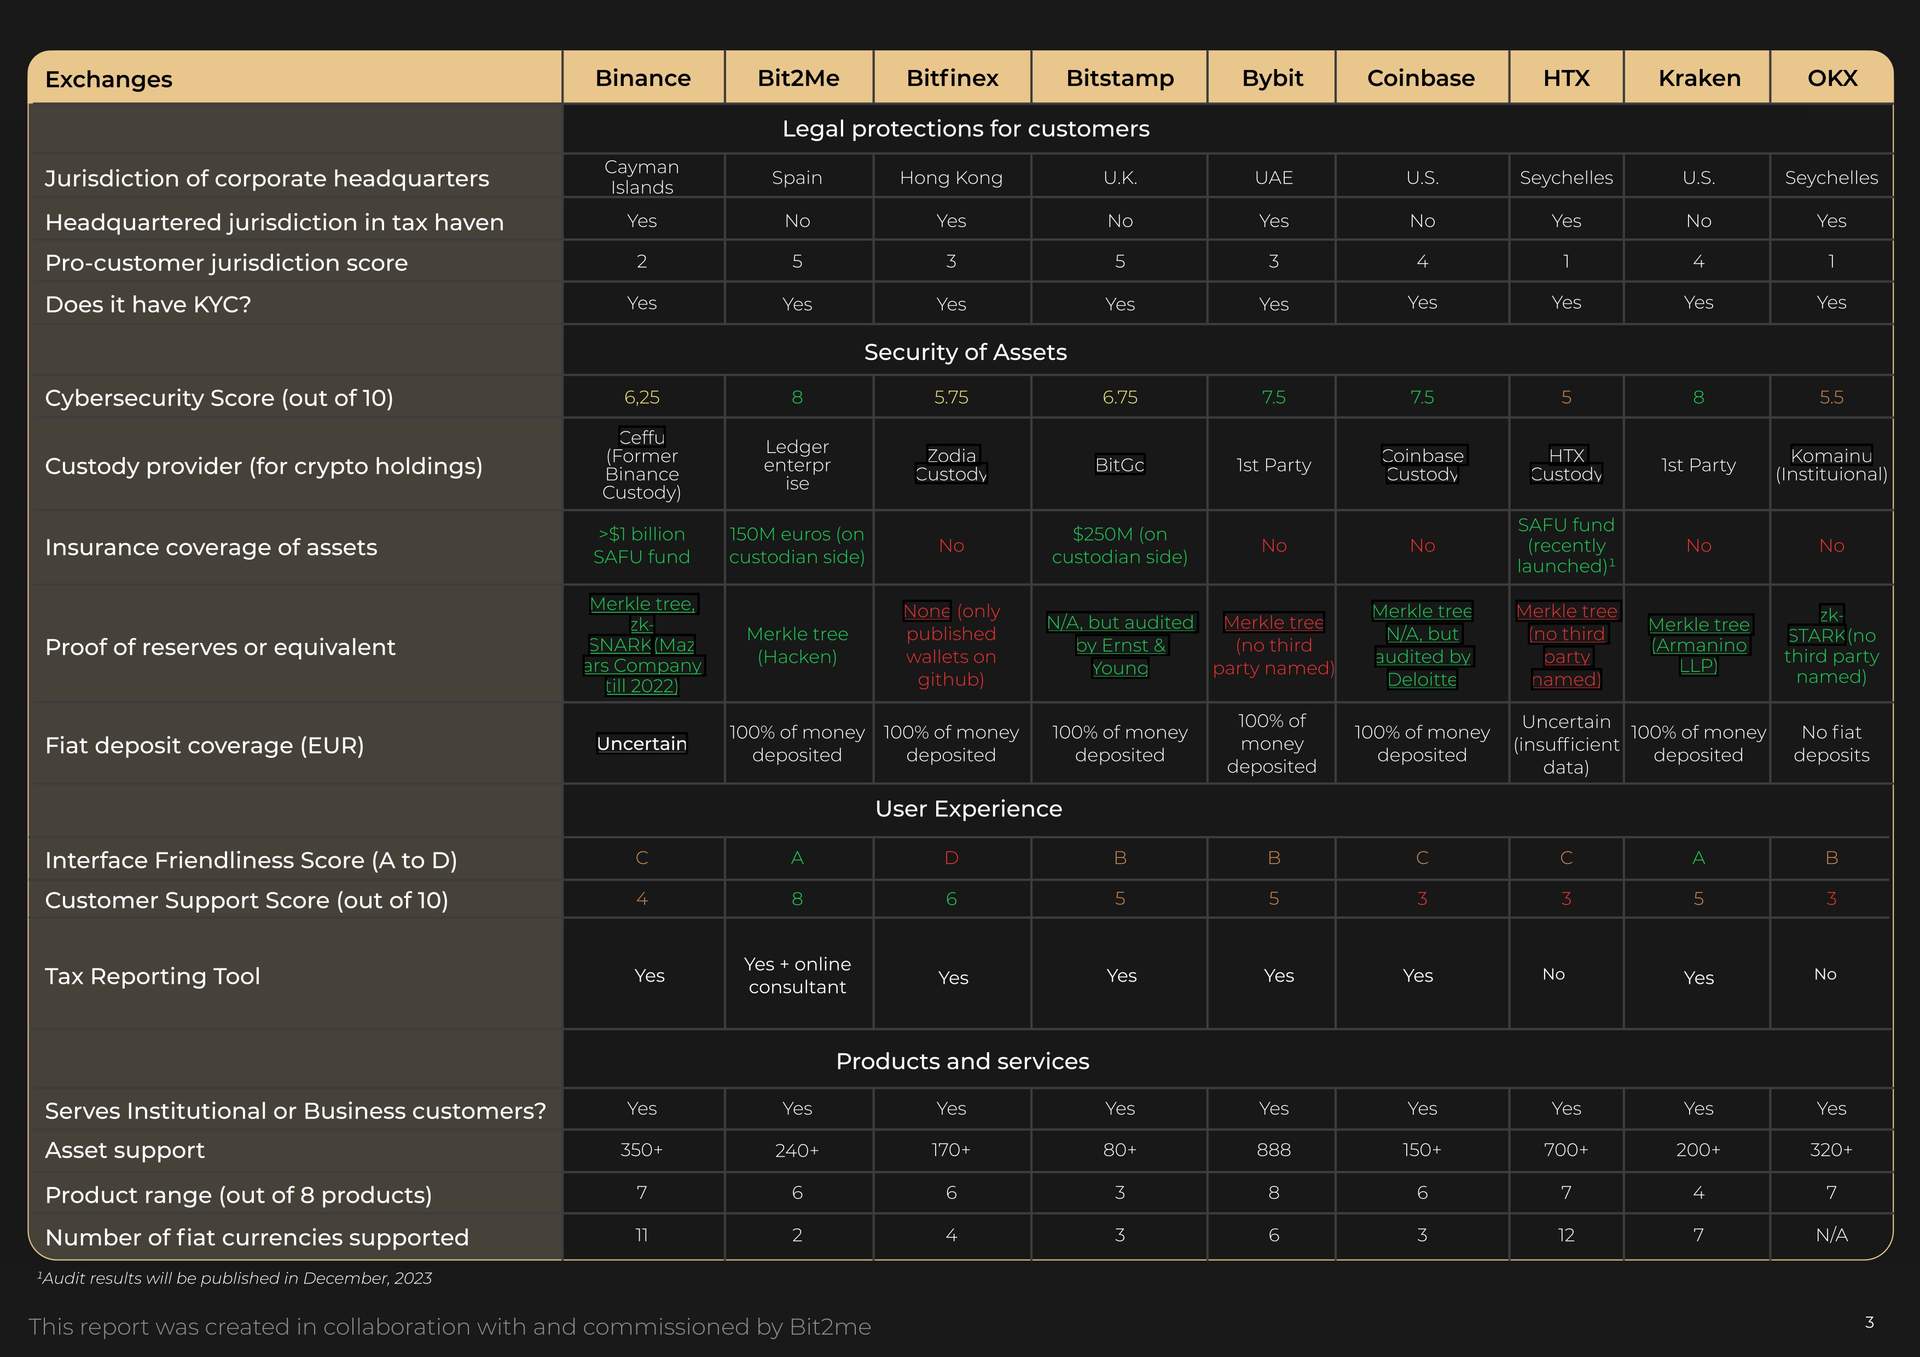Click 'Insurance coverage of assets' row label
1920x1357 pixels.
pos(211,547)
